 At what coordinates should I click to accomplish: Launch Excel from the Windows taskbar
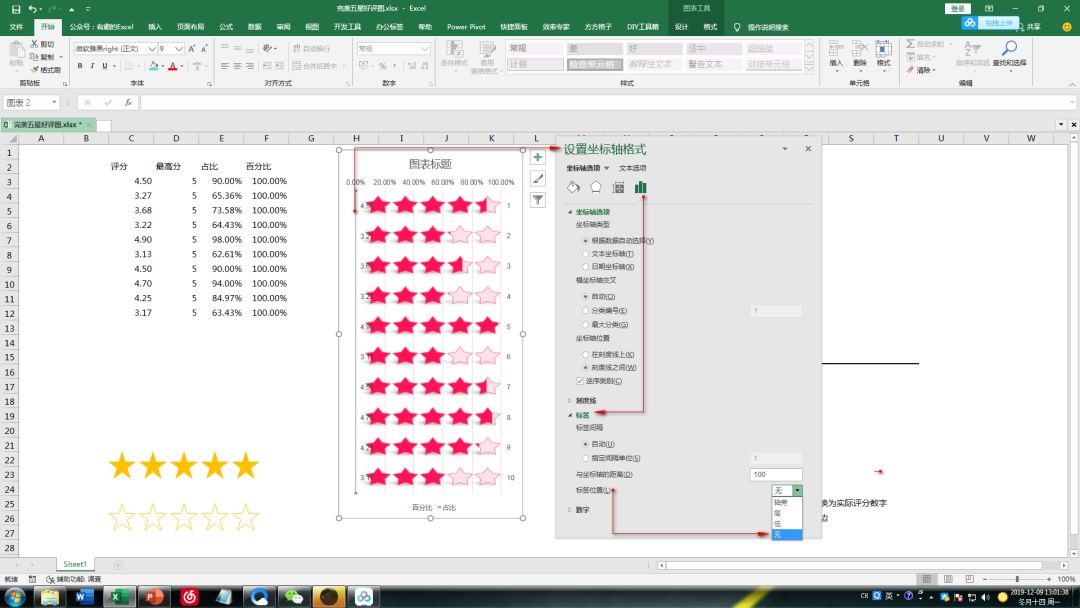[x=118, y=596]
